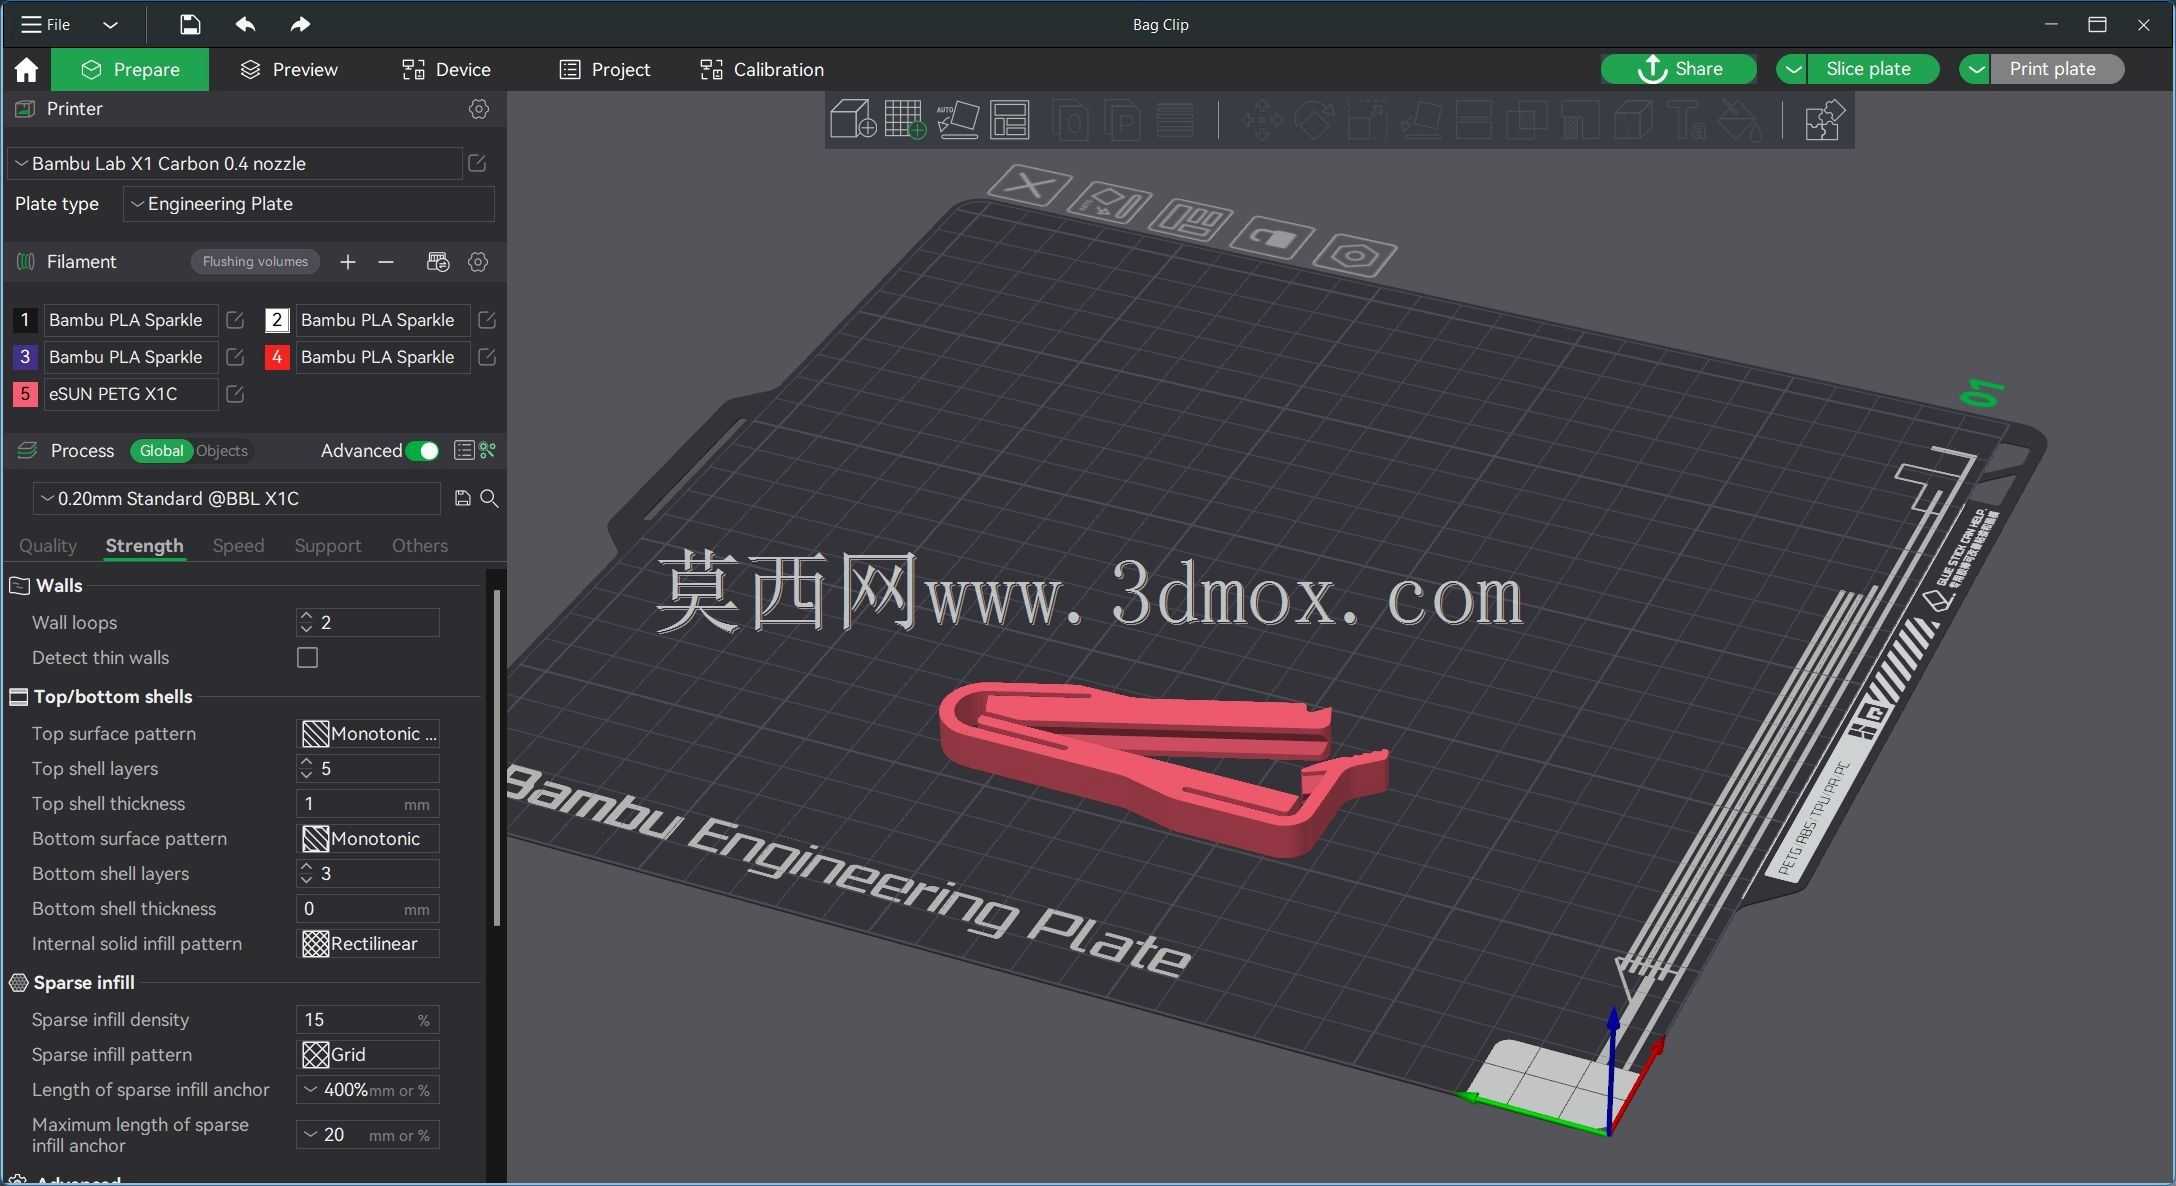
Task: Open 0.20mm Standard process preset dropdown
Action: tap(237, 498)
